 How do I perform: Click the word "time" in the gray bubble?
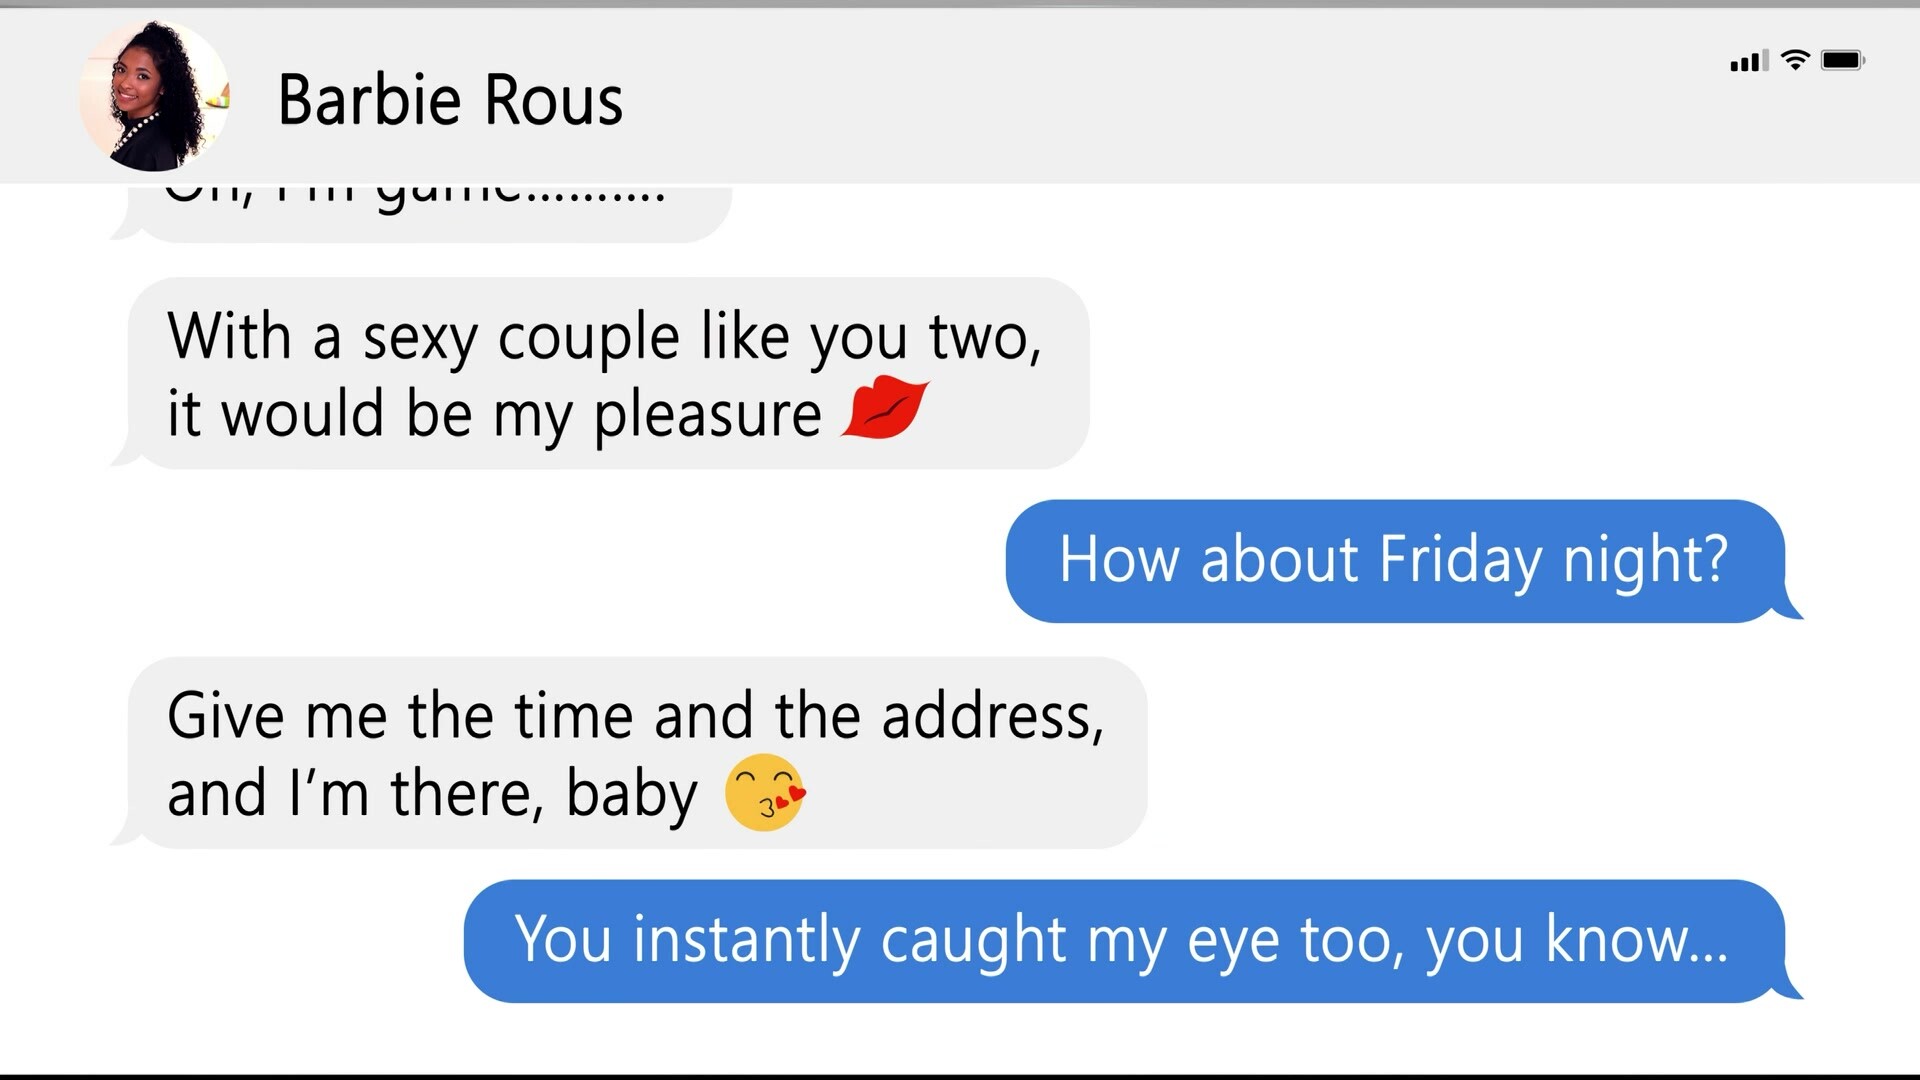point(573,717)
